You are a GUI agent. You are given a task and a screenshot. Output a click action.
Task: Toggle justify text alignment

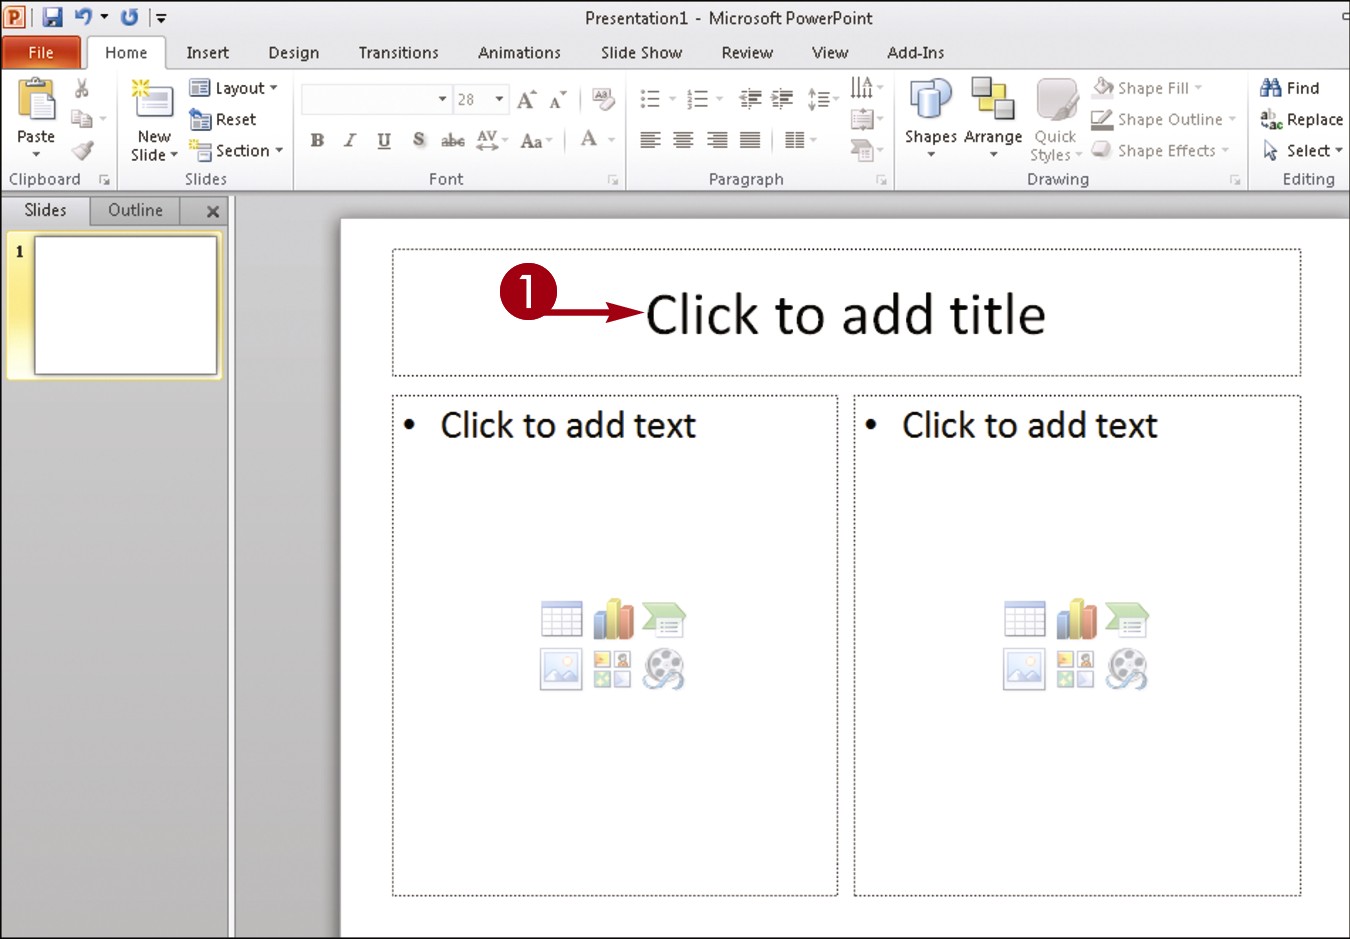[750, 140]
